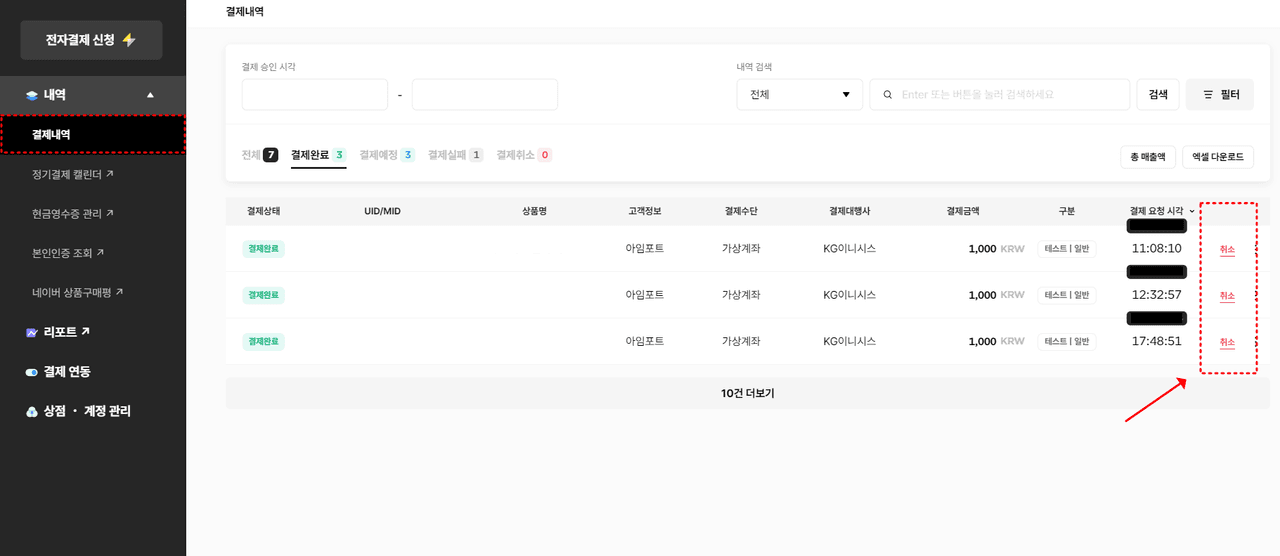
Task: Open 네이버 상품구매평 external link
Action: coord(77,292)
